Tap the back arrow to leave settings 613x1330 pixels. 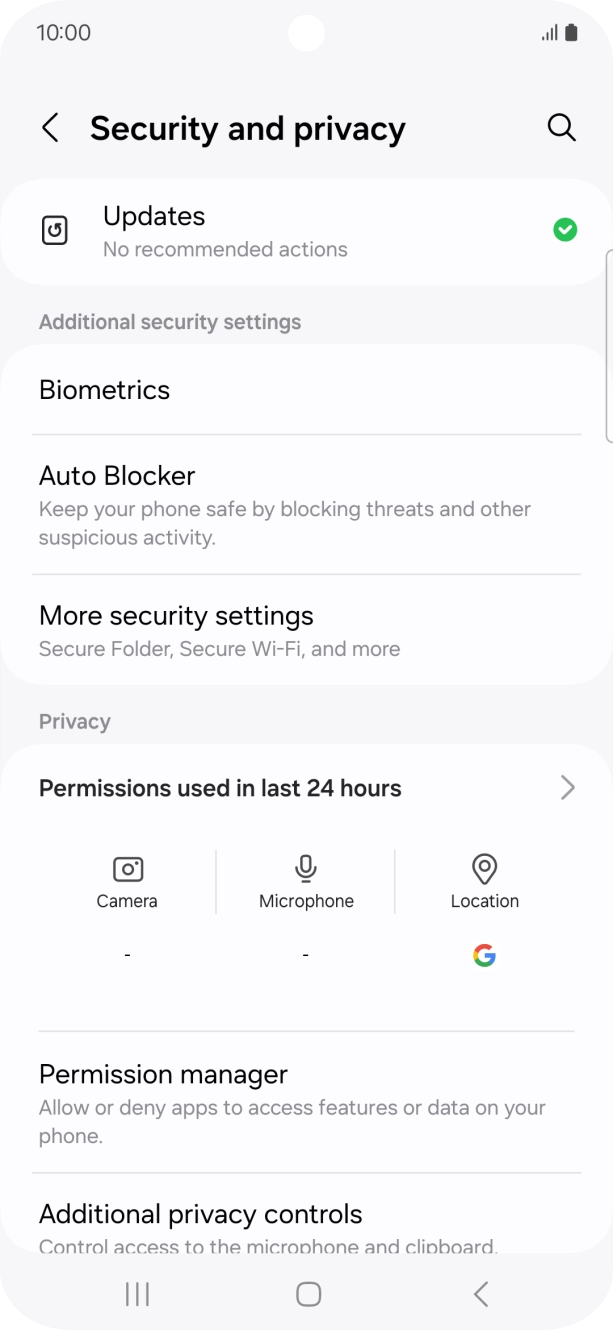(x=50, y=128)
